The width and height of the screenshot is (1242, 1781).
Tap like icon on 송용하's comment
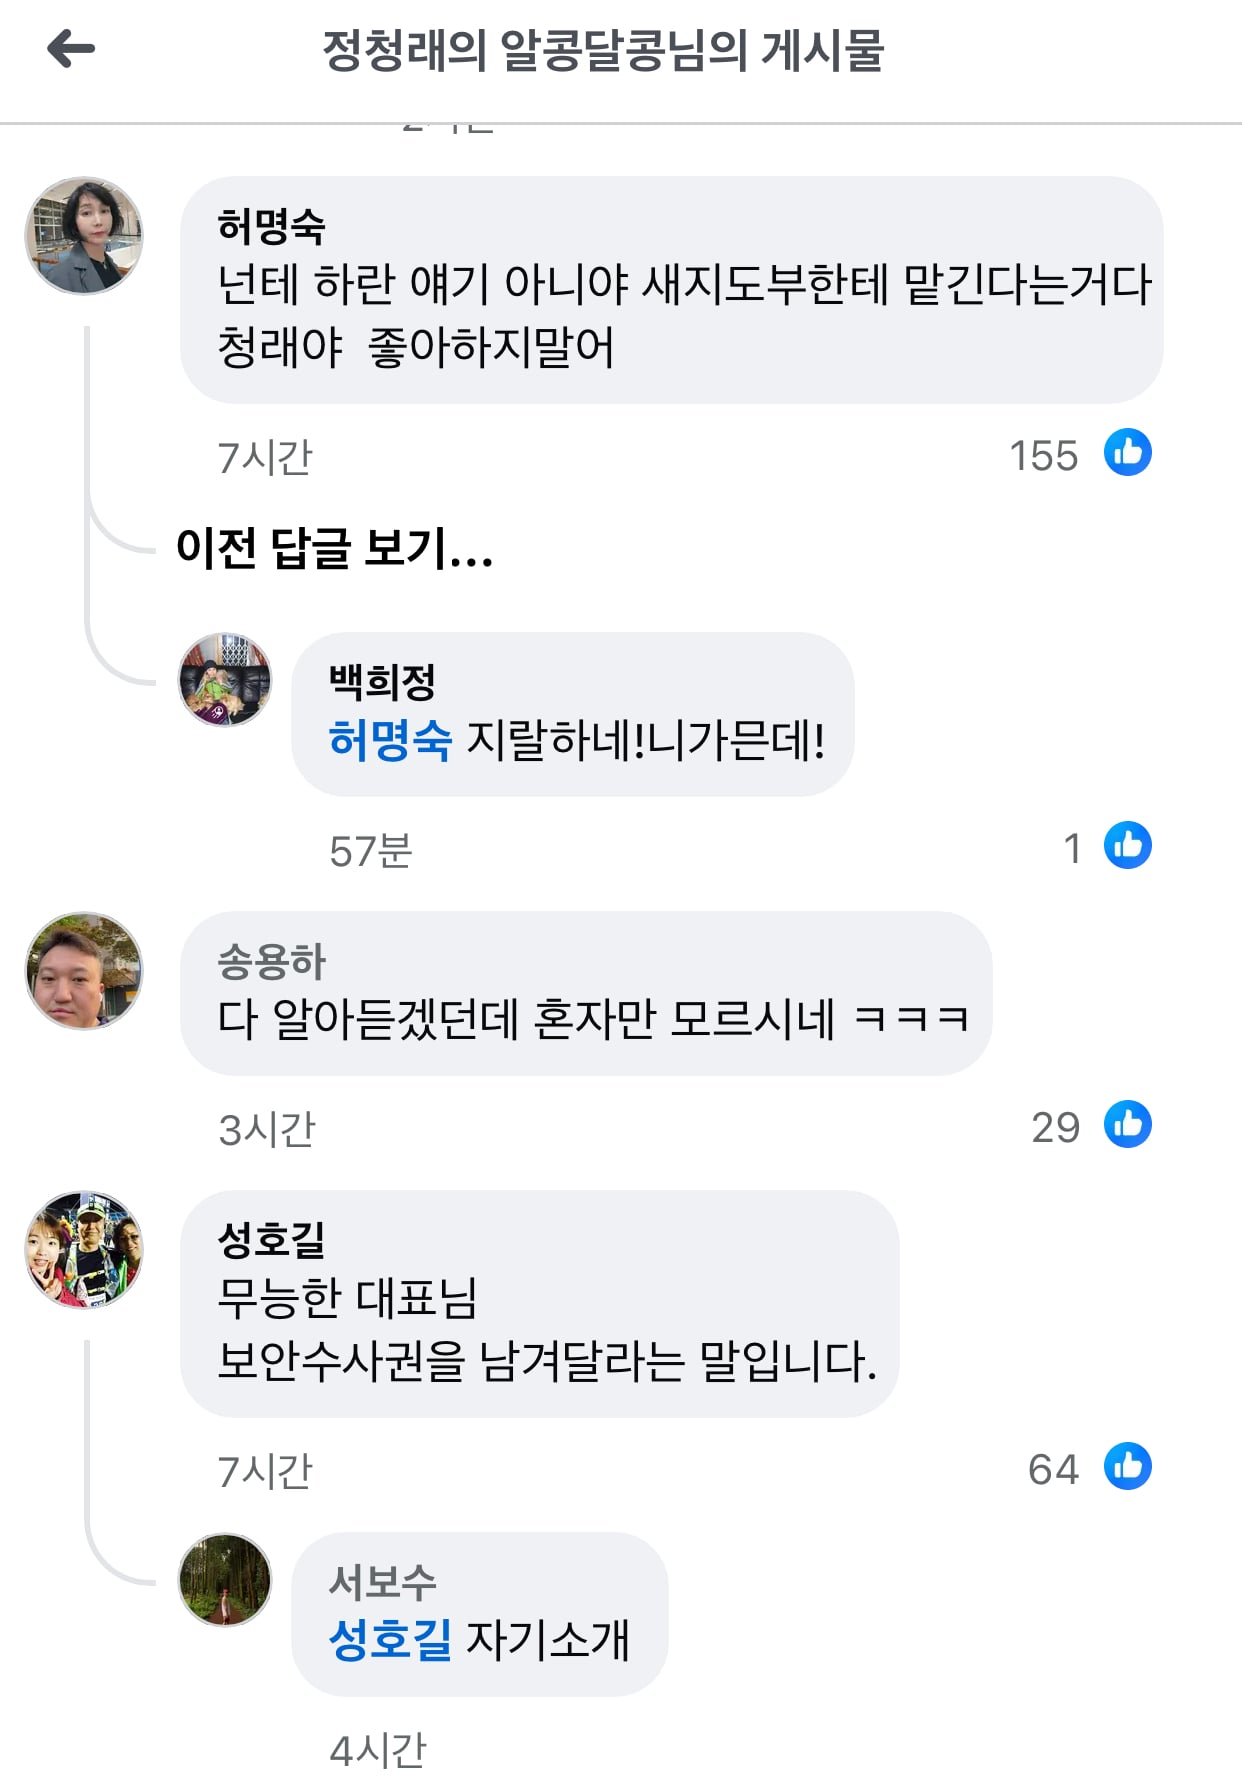click(1128, 1124)
